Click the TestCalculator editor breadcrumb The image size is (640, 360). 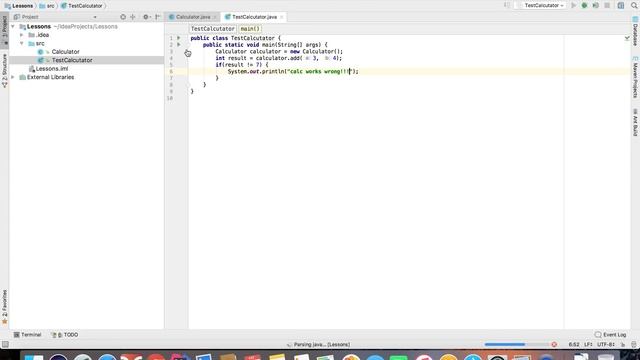(213, 29)
